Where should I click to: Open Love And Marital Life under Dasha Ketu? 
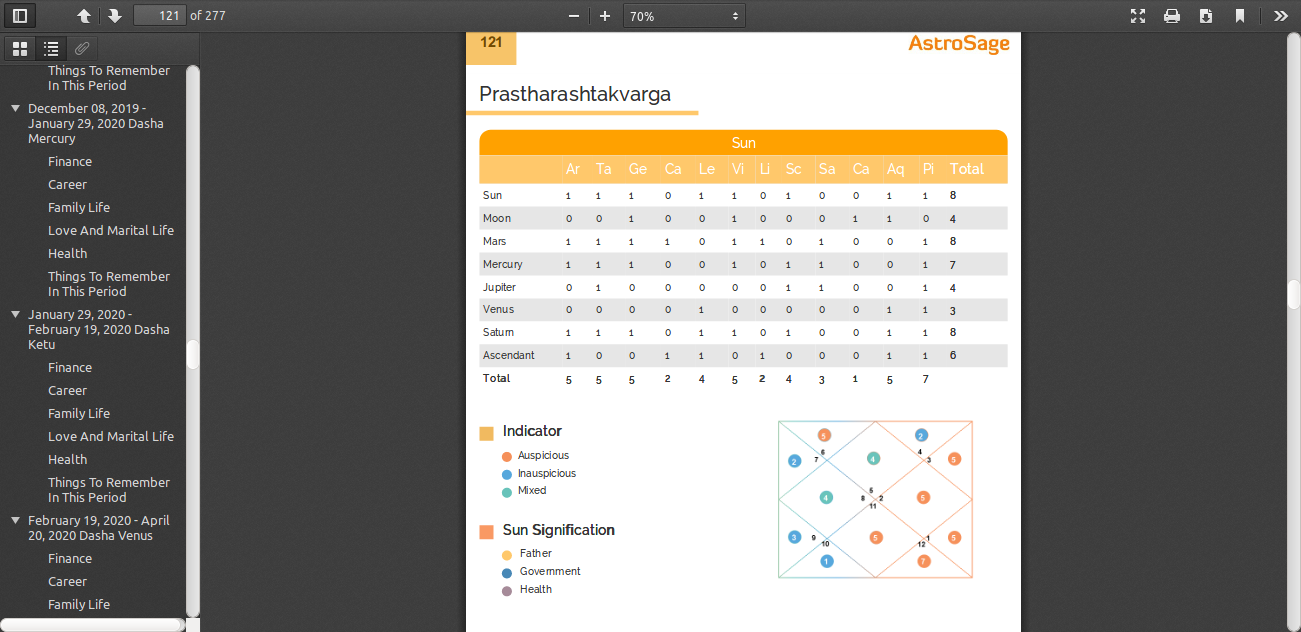pos(111,436)
